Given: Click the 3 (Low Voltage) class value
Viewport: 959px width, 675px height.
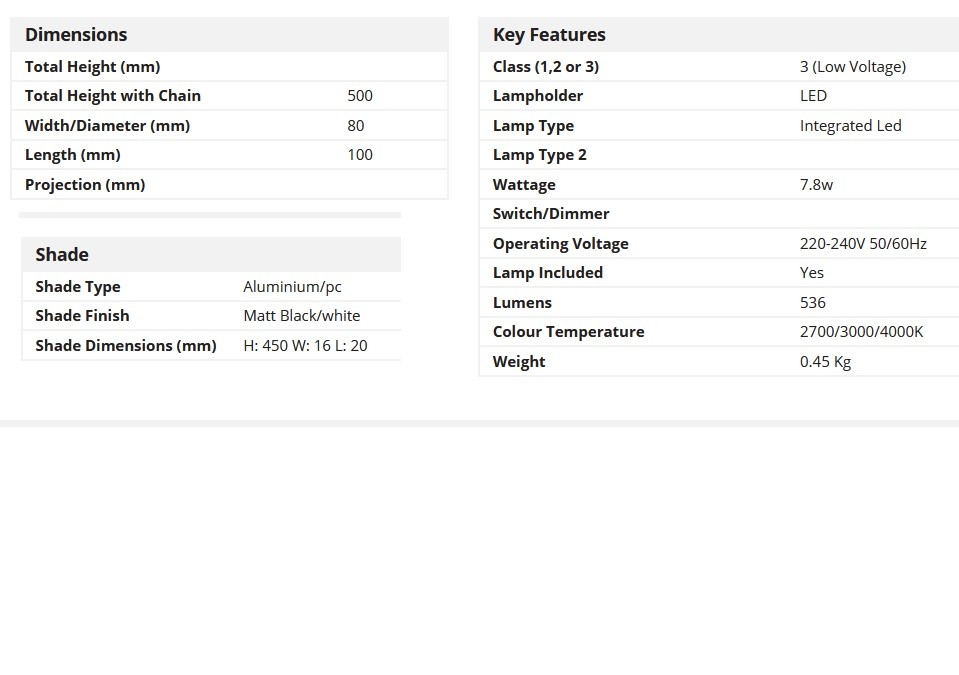Looking at the screenshot, I should pos(853,67).
